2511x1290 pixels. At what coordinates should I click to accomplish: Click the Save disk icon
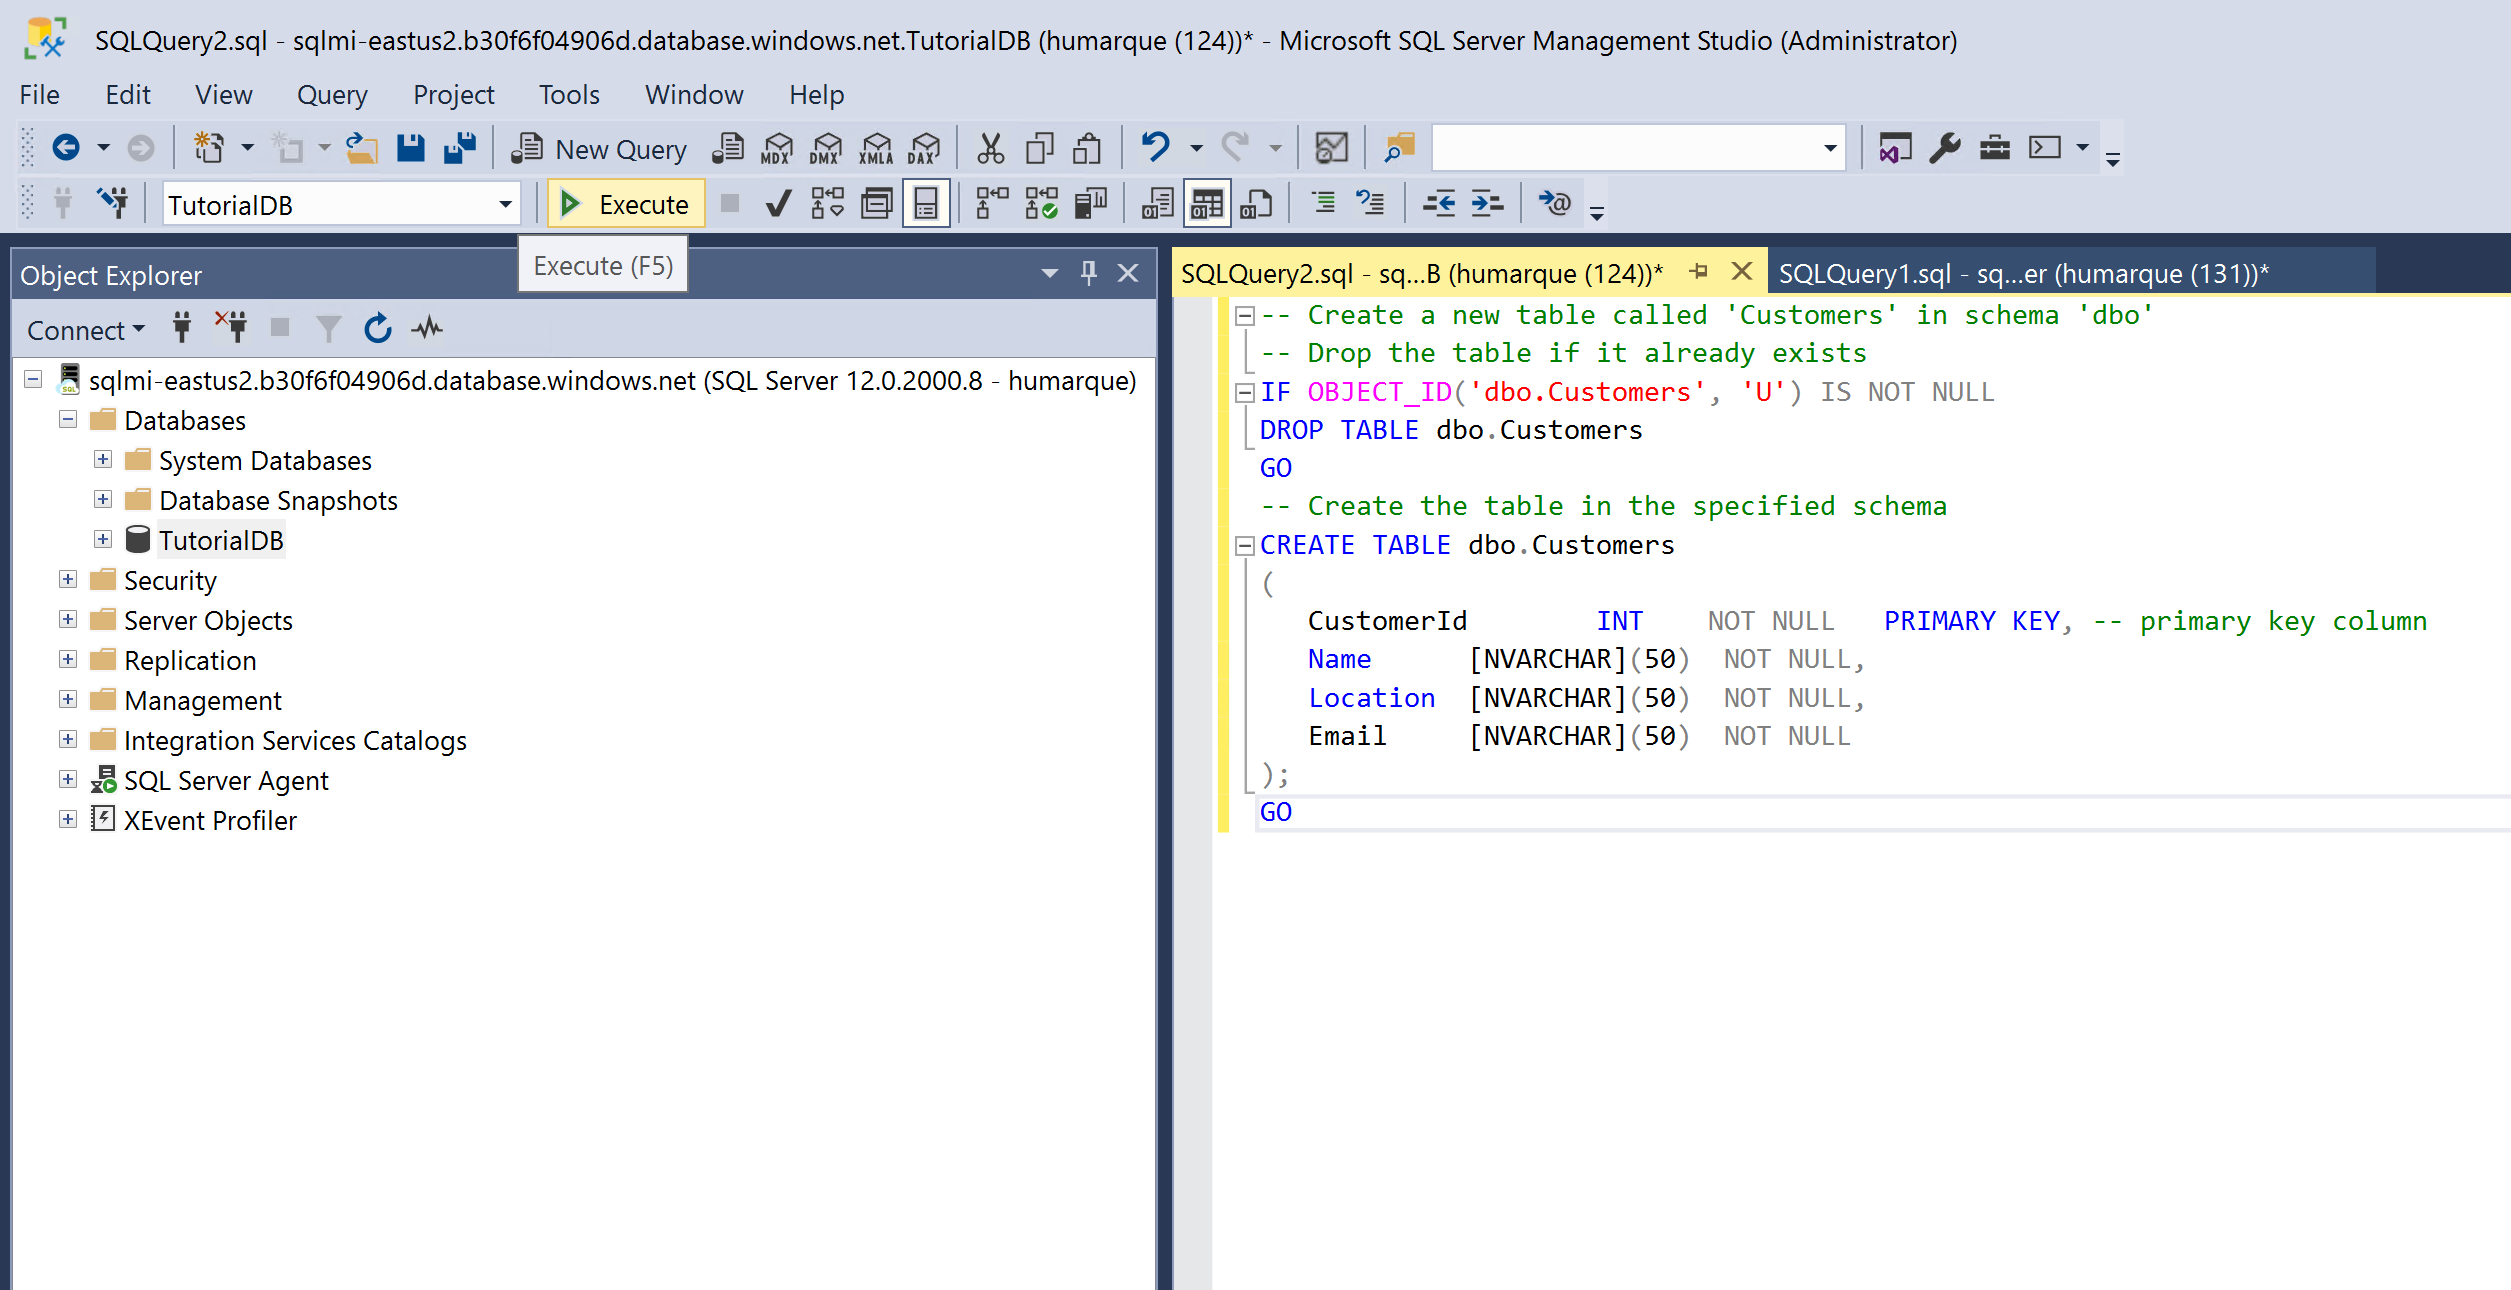[411, 148]
